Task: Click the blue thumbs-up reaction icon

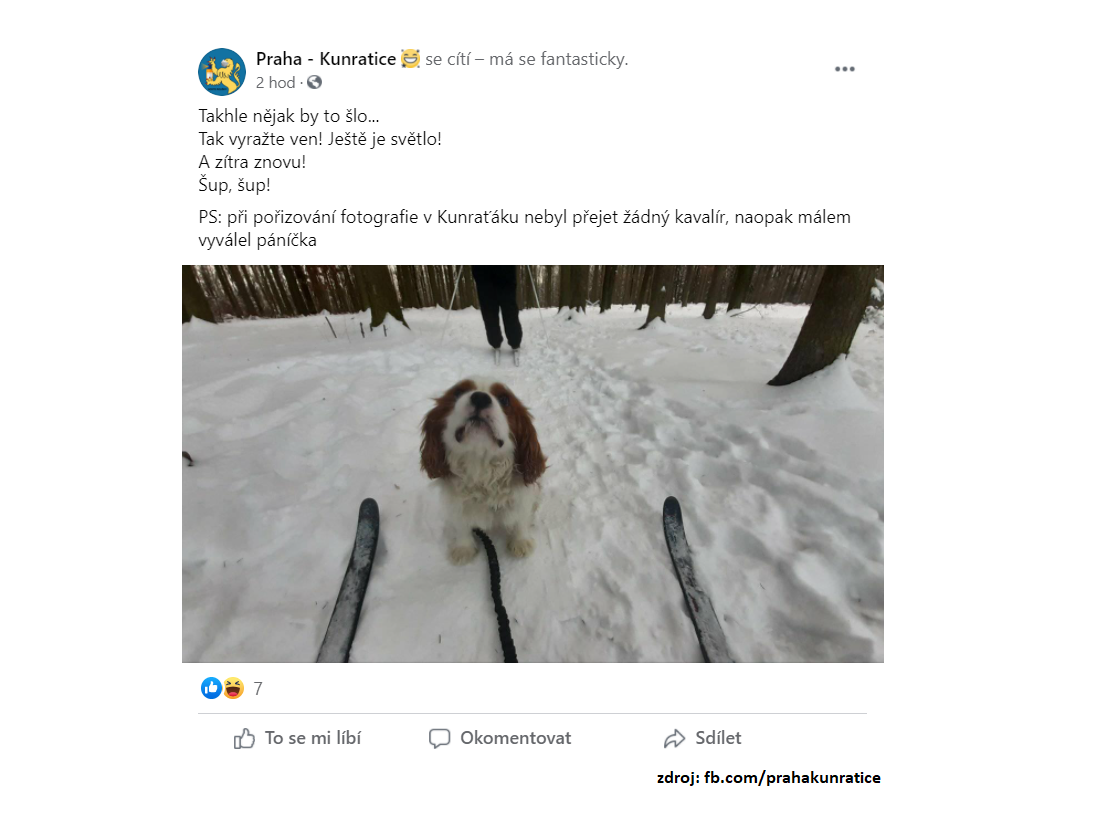Action: pyautogui.click(x=211, y=688)
